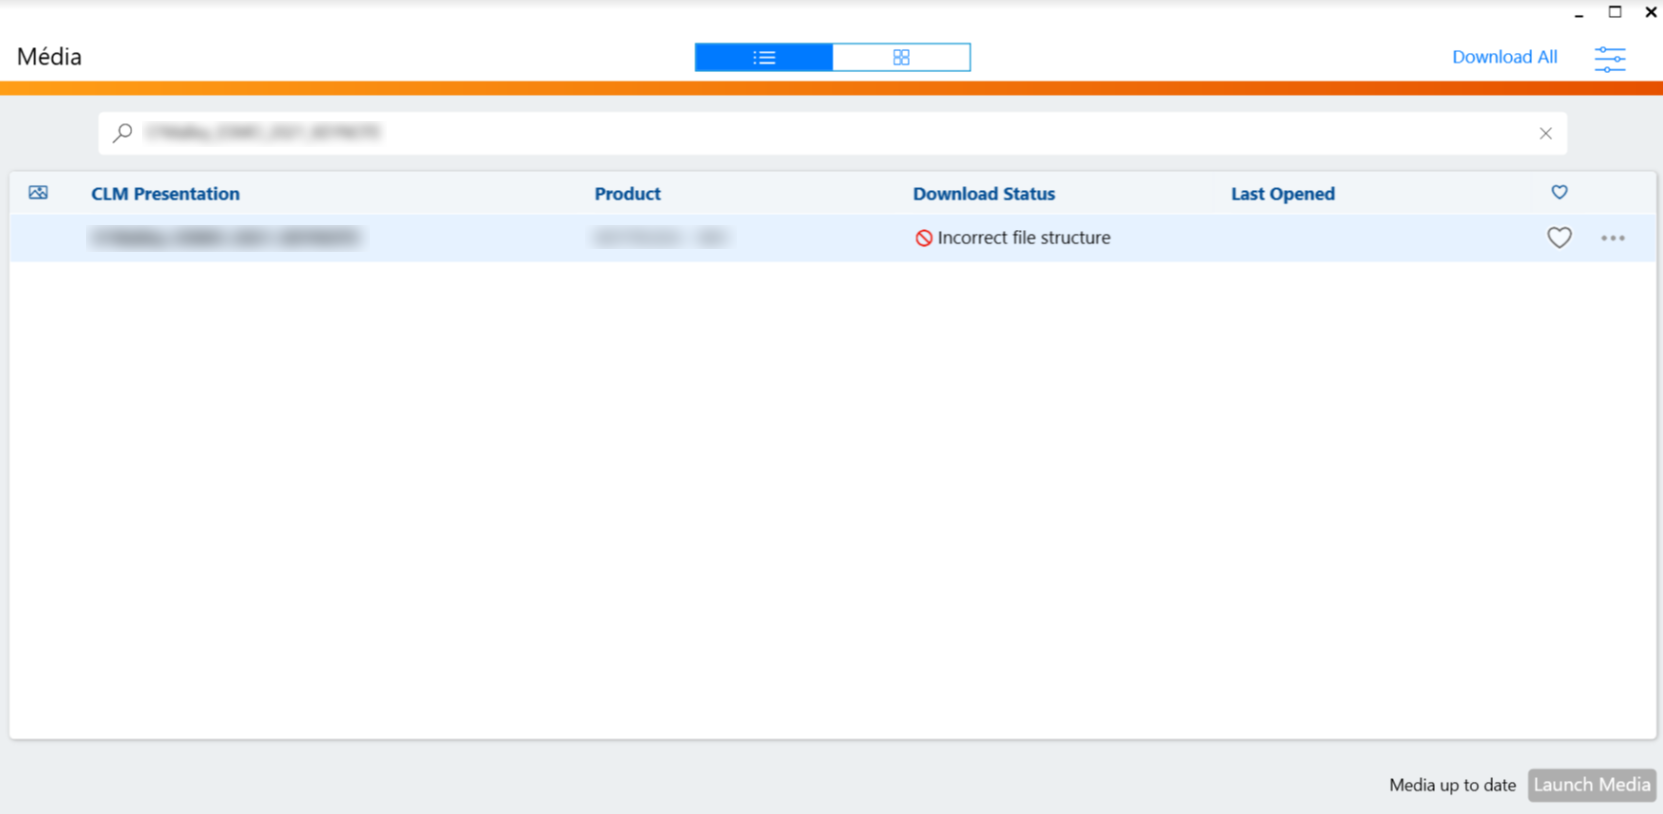The width and height of the screenshot is (1663, 814).
Task: Click the favorites heart column header
Action: click(1559, 192)
